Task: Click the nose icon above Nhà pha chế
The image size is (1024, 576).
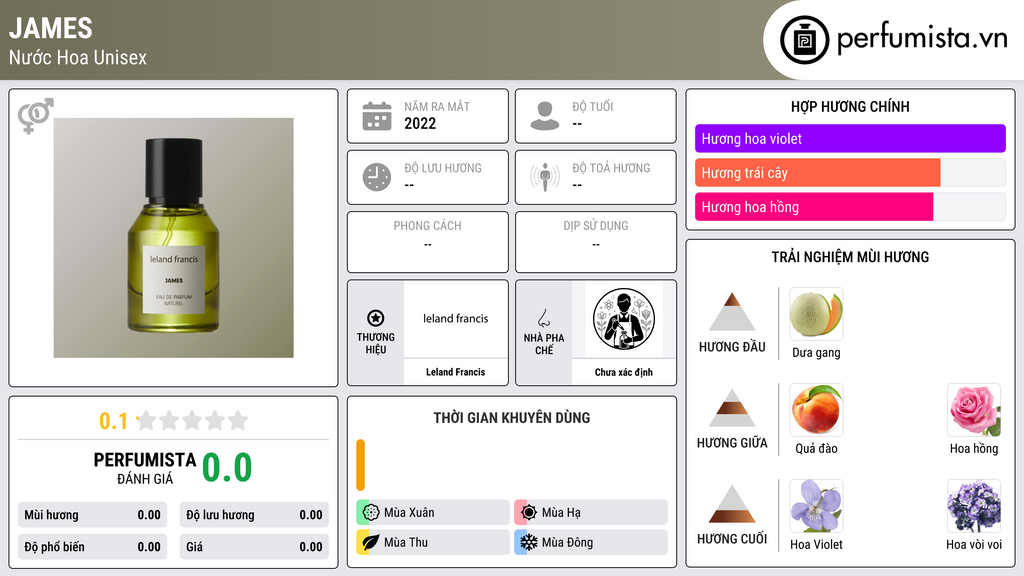Action: (543, 318)
